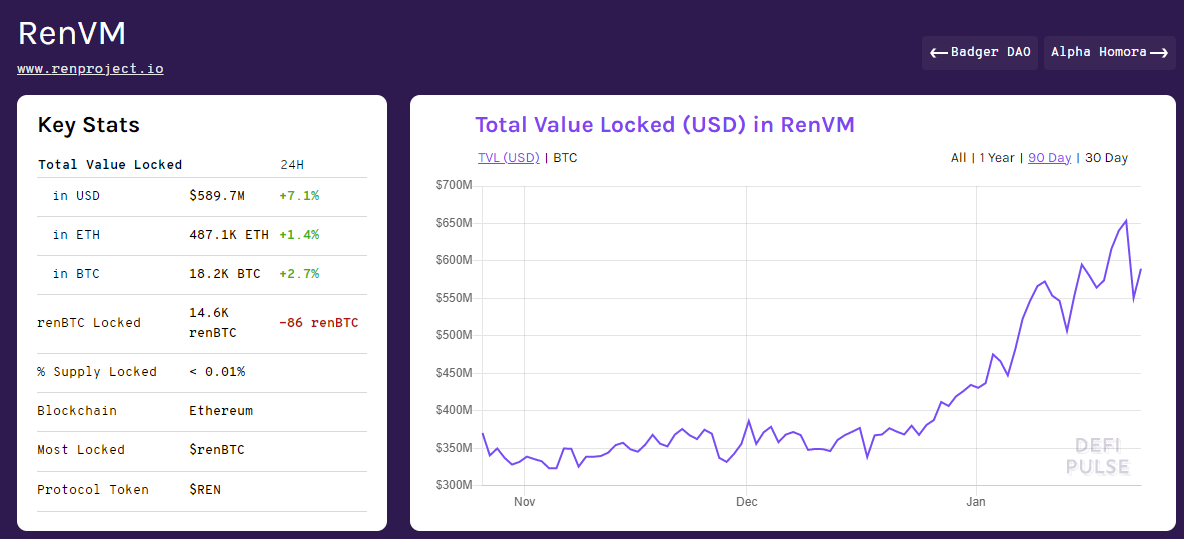Click the DEFI PULSE watermark logo
1184x539 pixels.
[1097, 456]
